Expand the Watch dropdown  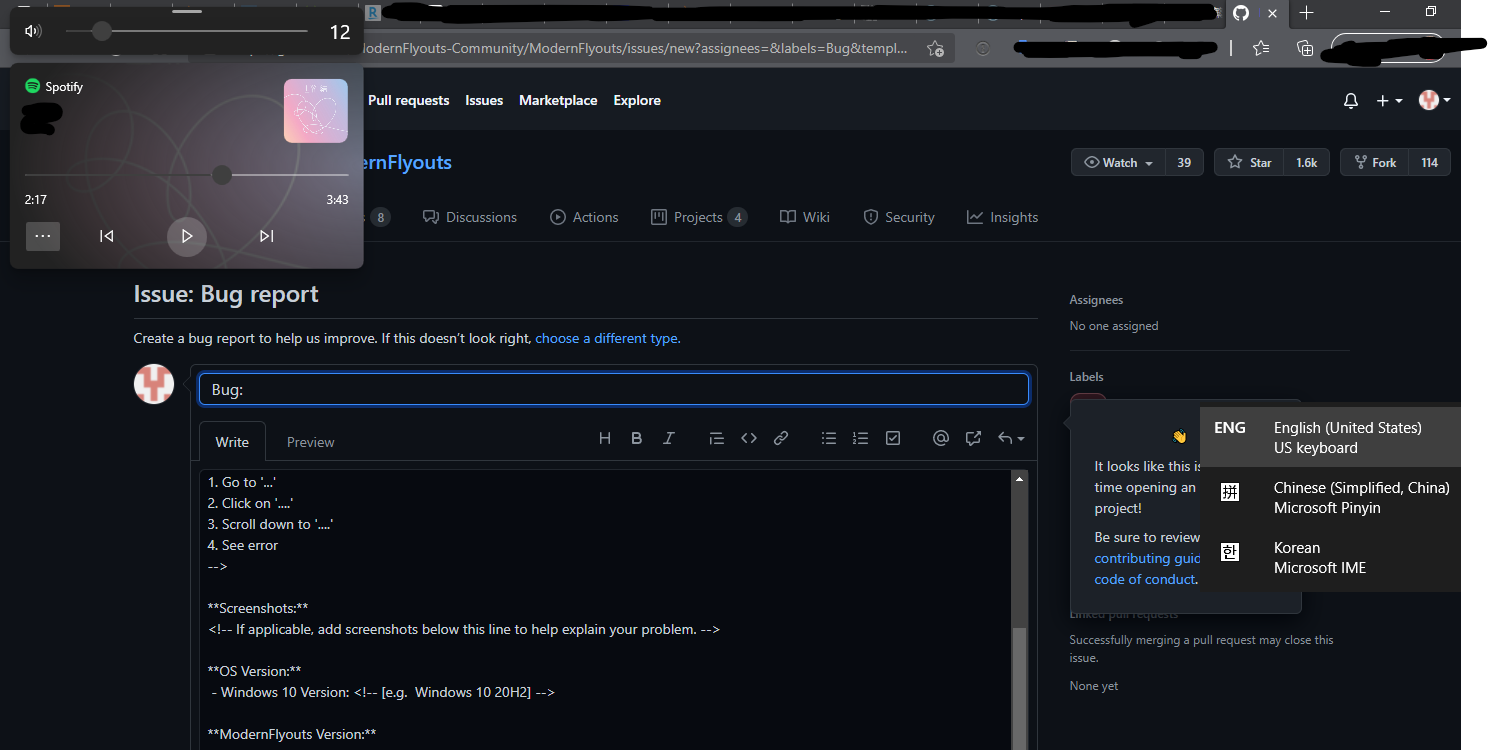1117,162
